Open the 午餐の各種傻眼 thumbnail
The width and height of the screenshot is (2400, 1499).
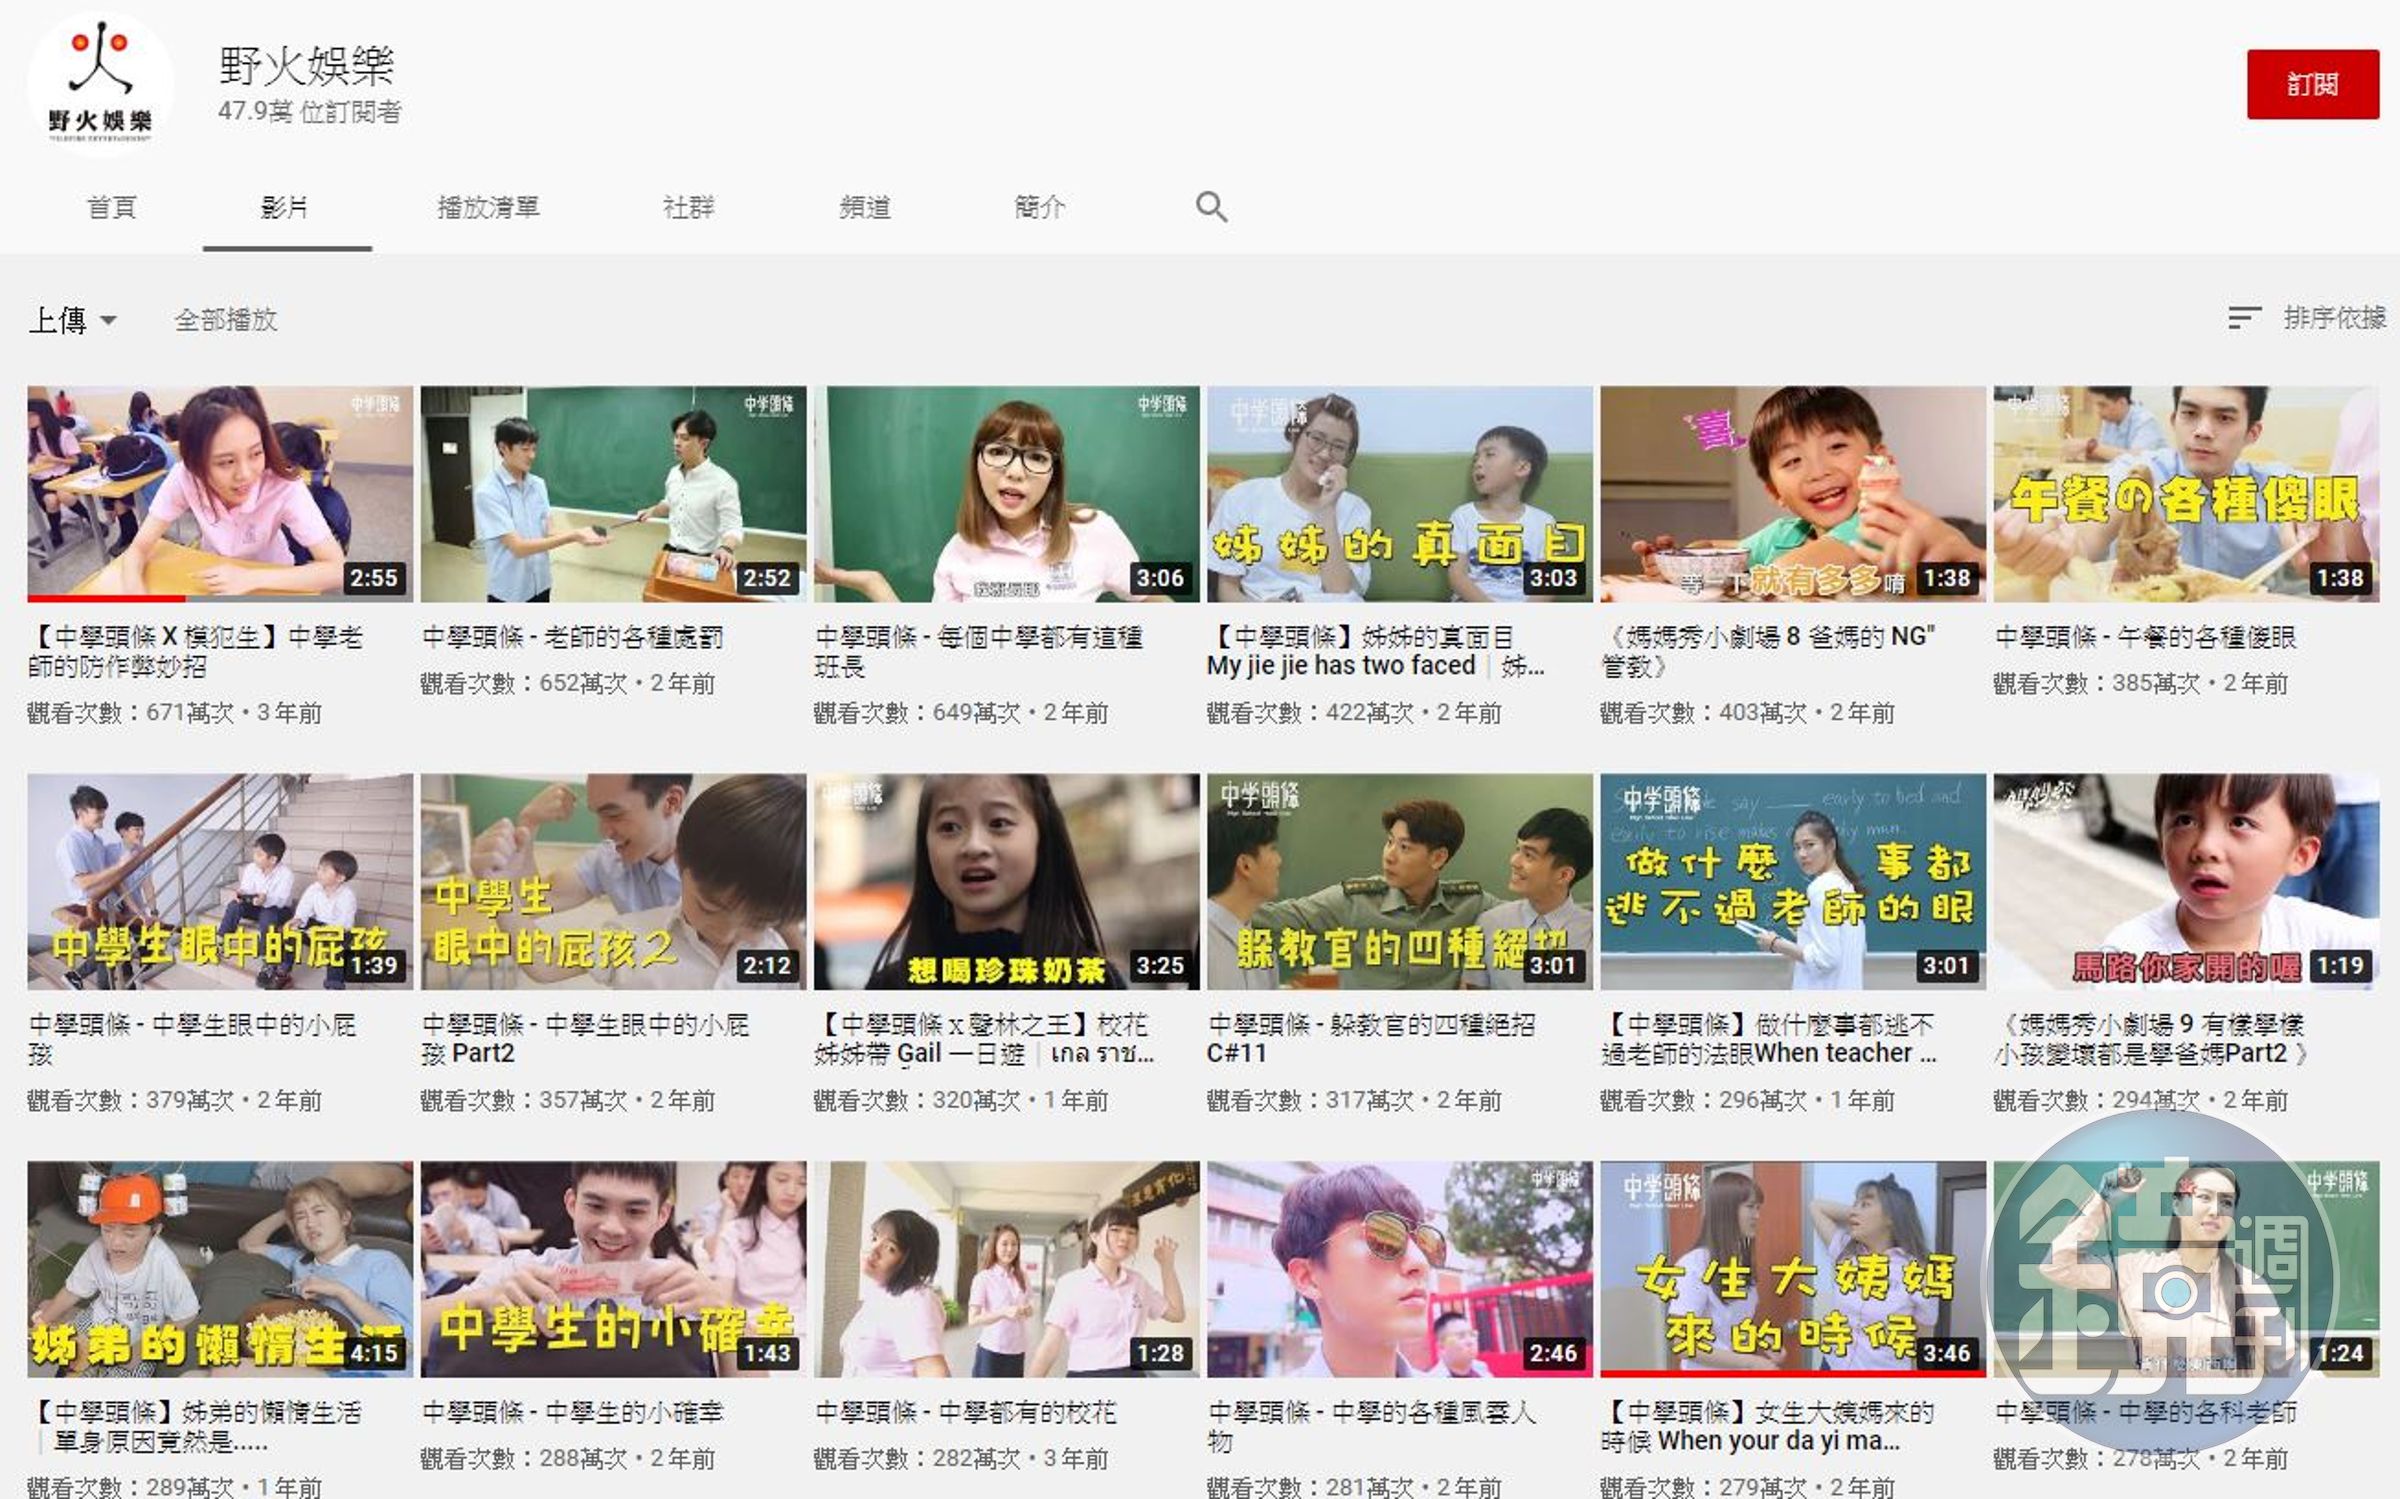[x=2186, y=494]
